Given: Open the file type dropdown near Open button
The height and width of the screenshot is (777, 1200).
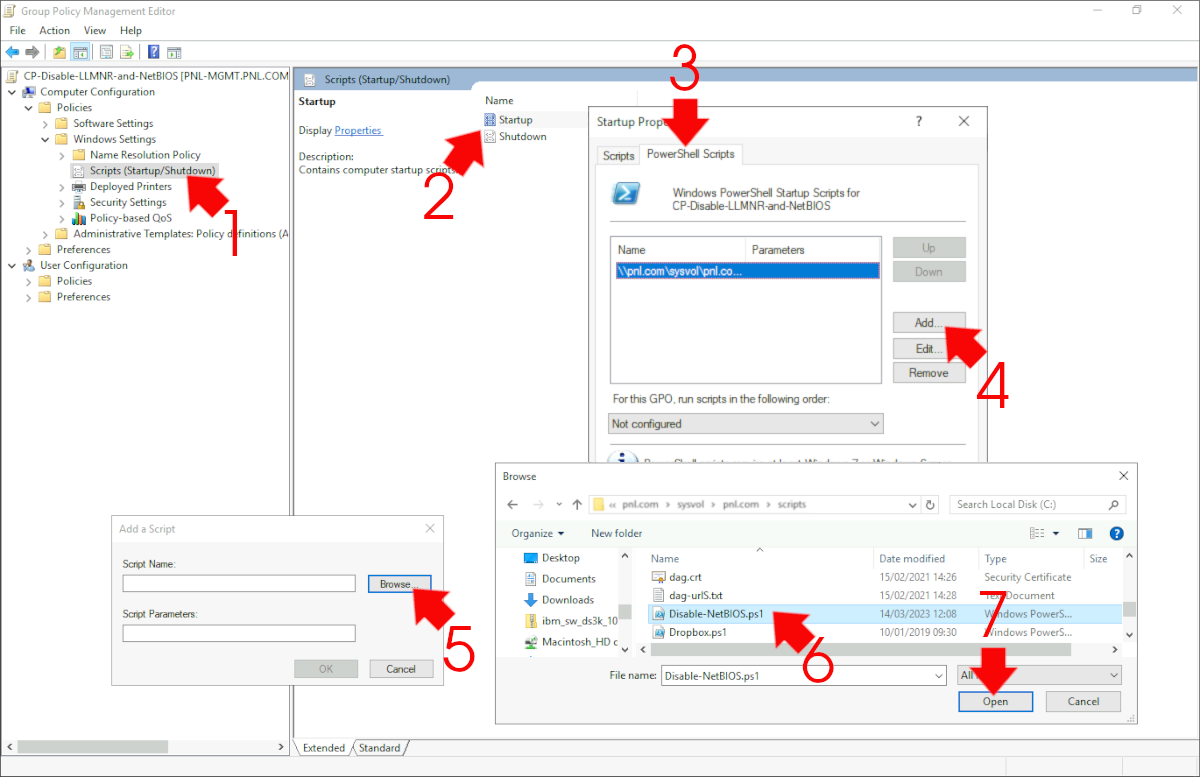Looking at the screenshot, I should pos(1037,674).
